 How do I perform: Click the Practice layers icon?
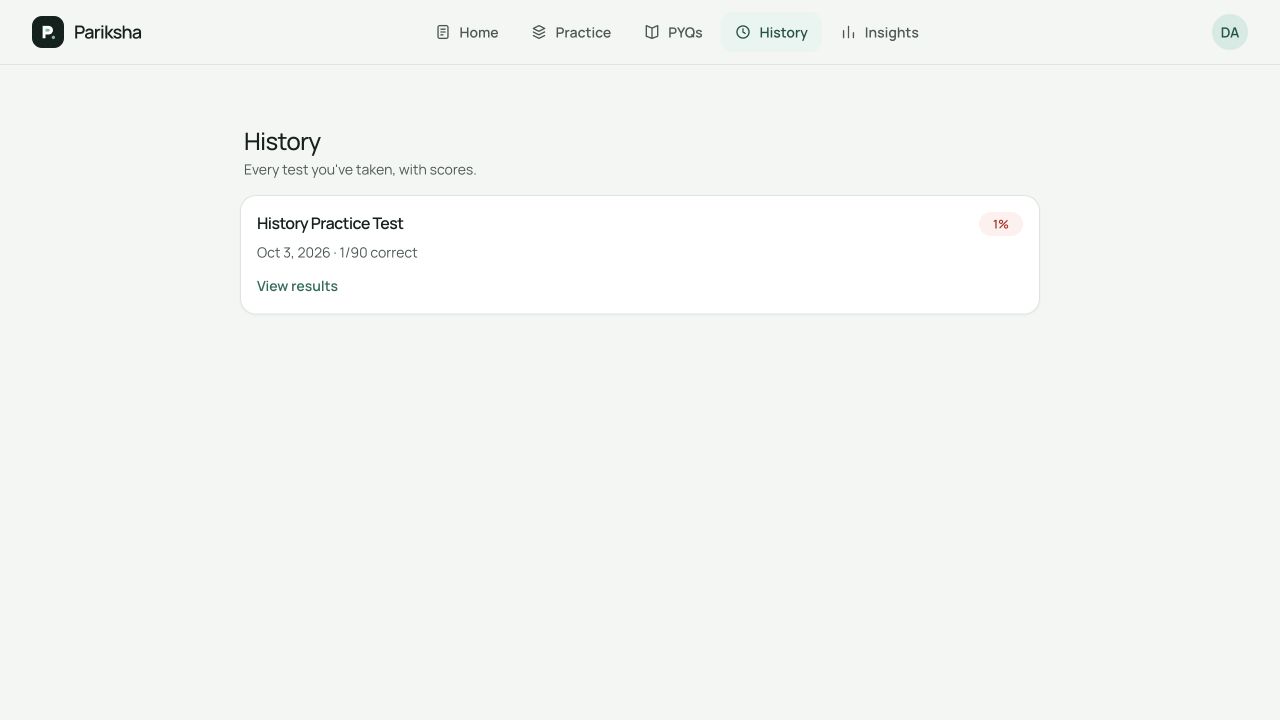tap(539, 32)
